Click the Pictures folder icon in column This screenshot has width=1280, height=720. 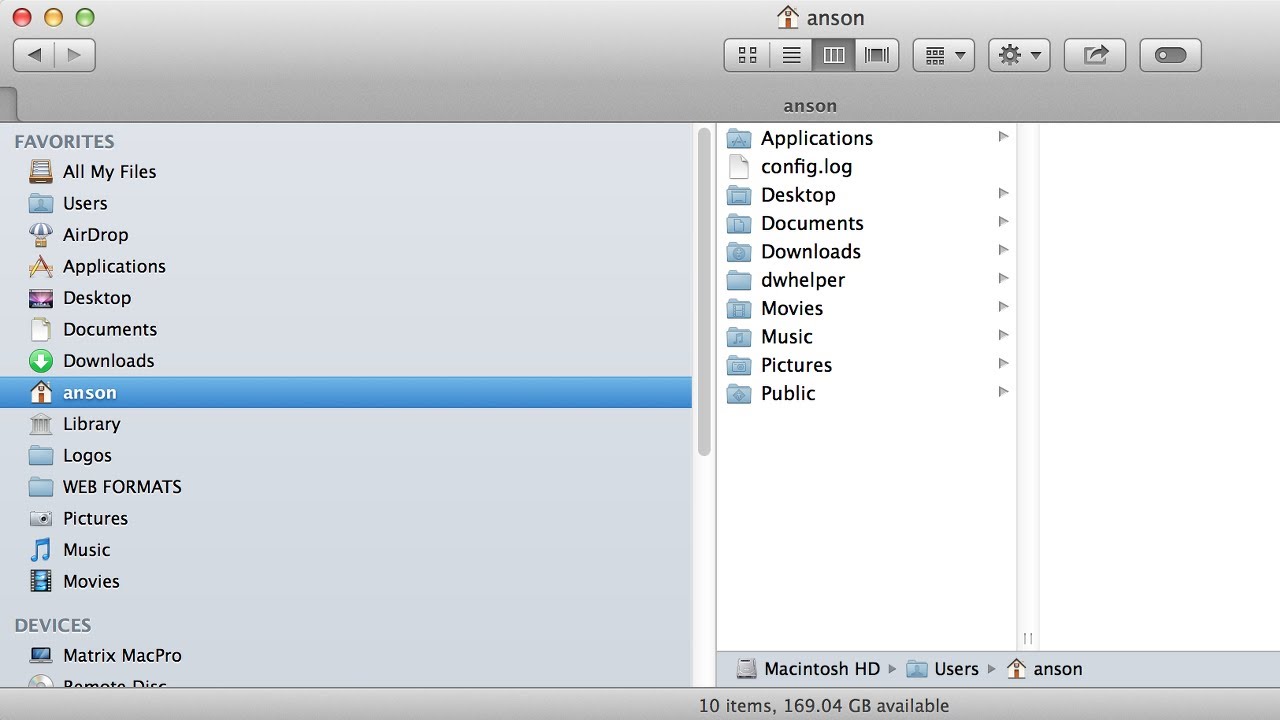click(x=739, y=365)
